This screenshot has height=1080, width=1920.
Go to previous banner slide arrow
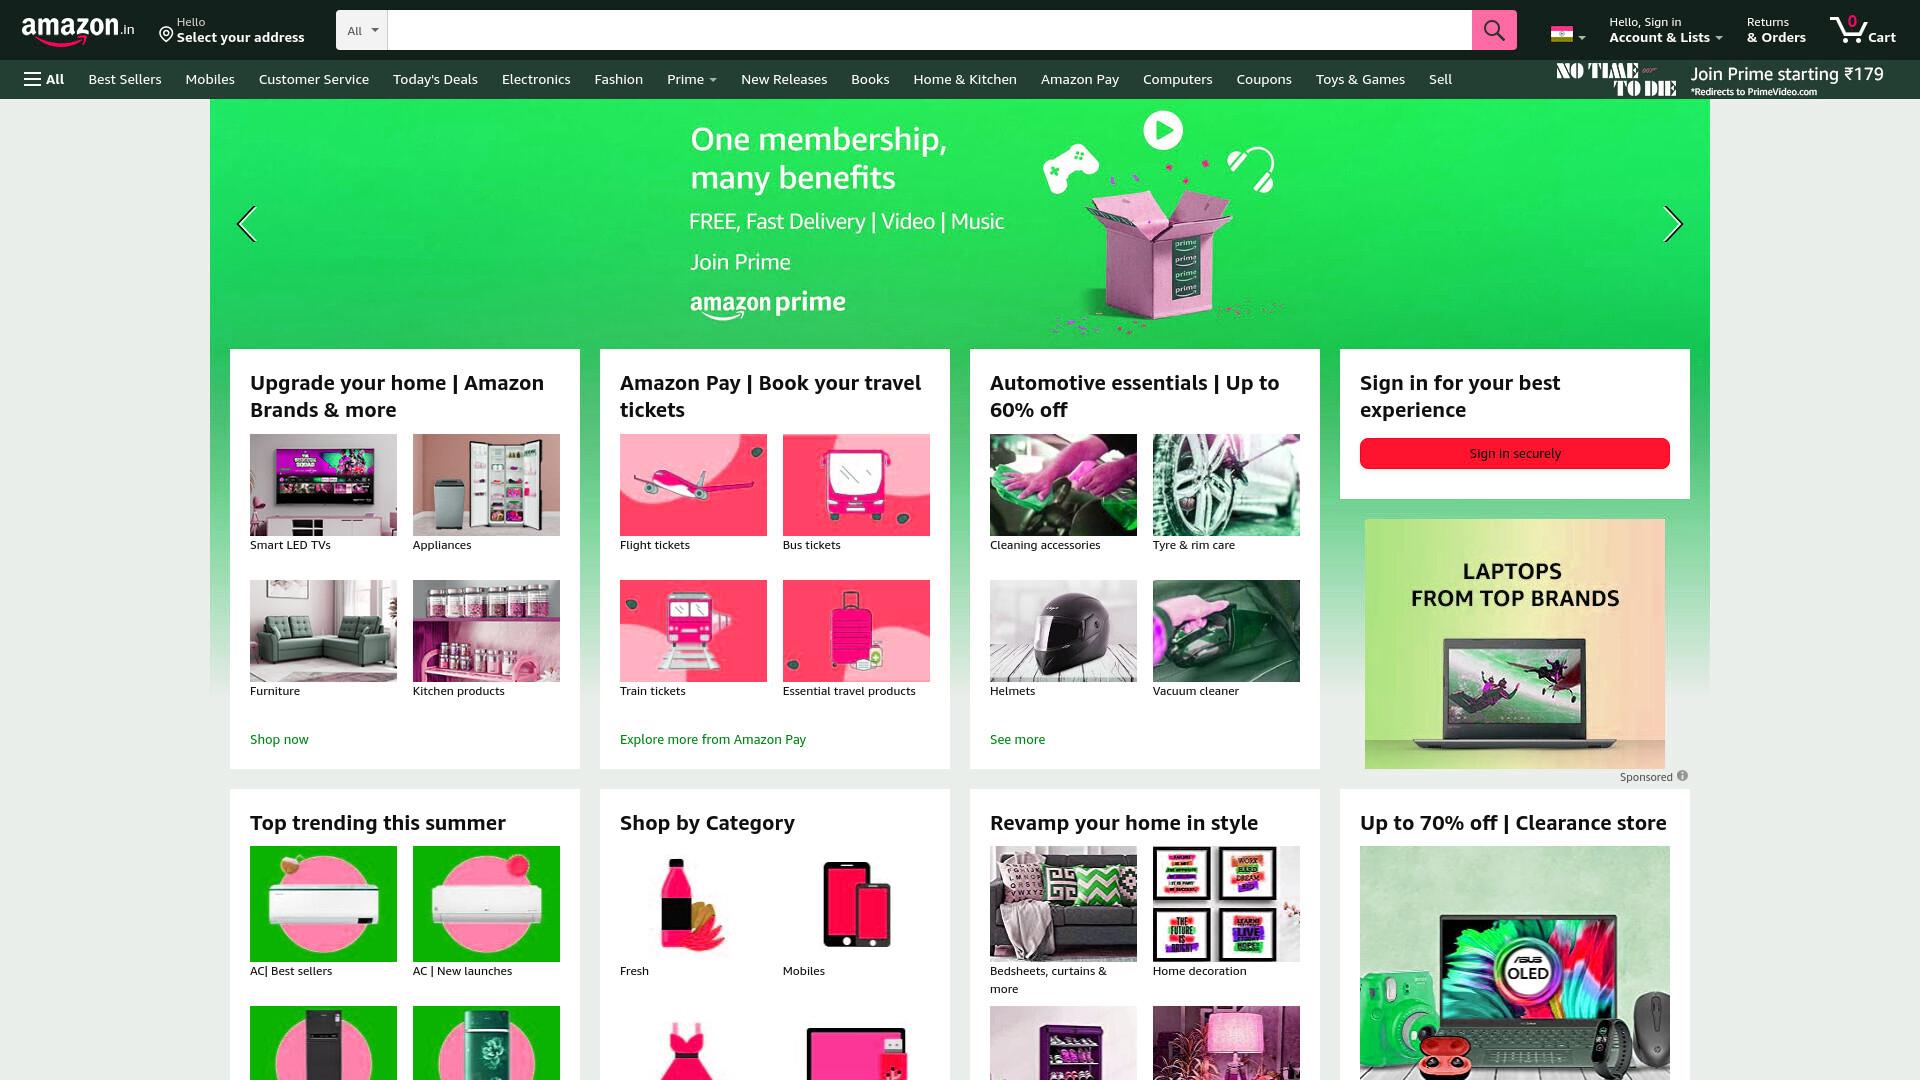[246, 224]
